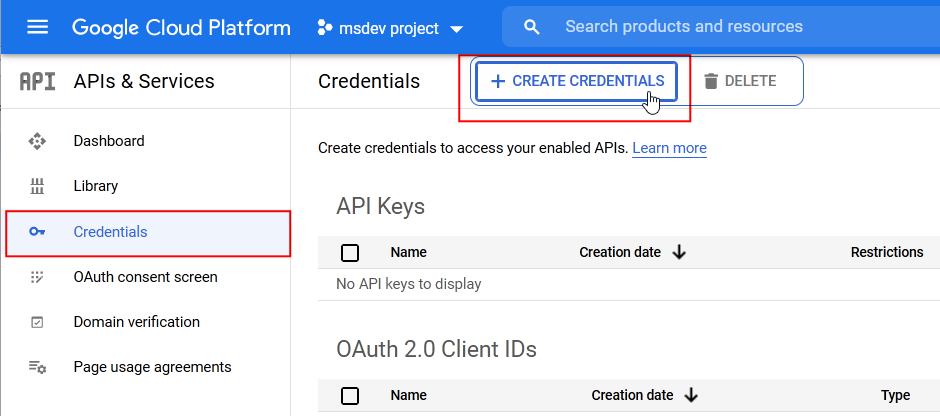Open the OAuth consent screen page
The height and width of the screenshot is (416, 940).
145,277
